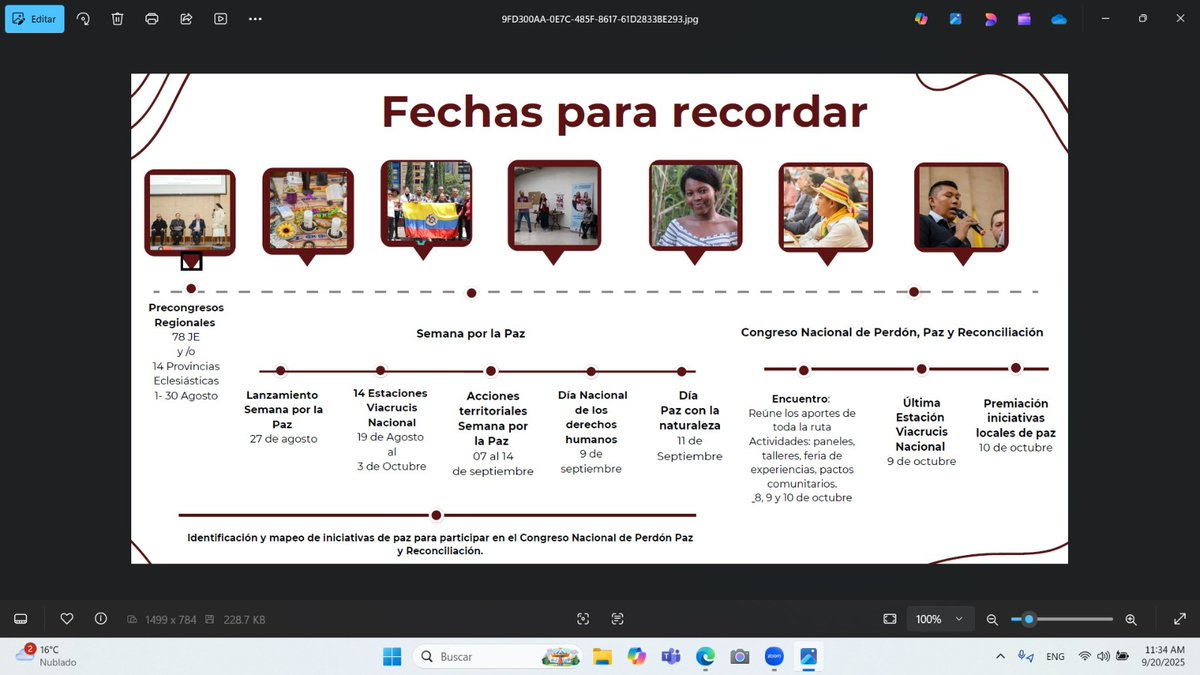Open the See more menu

[x=255, y=18]
